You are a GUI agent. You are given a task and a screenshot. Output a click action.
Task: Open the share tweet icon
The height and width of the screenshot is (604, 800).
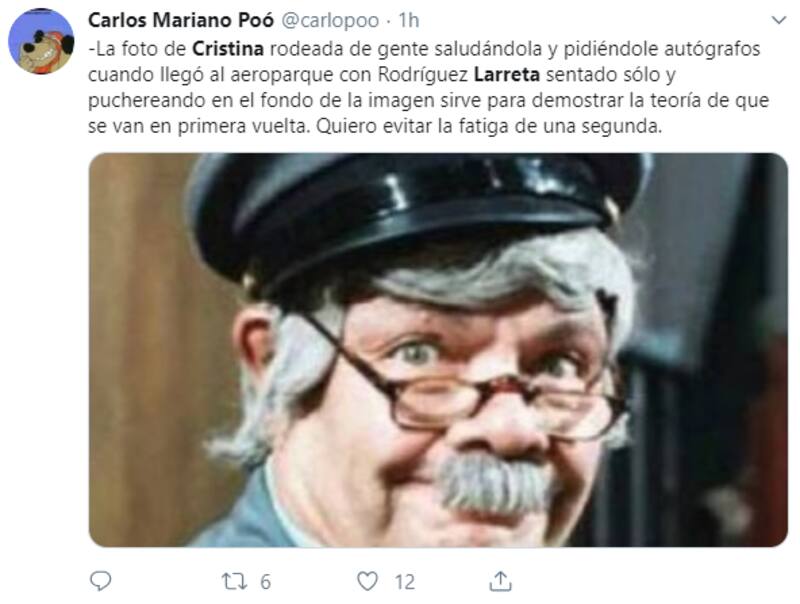coord(501,581)
